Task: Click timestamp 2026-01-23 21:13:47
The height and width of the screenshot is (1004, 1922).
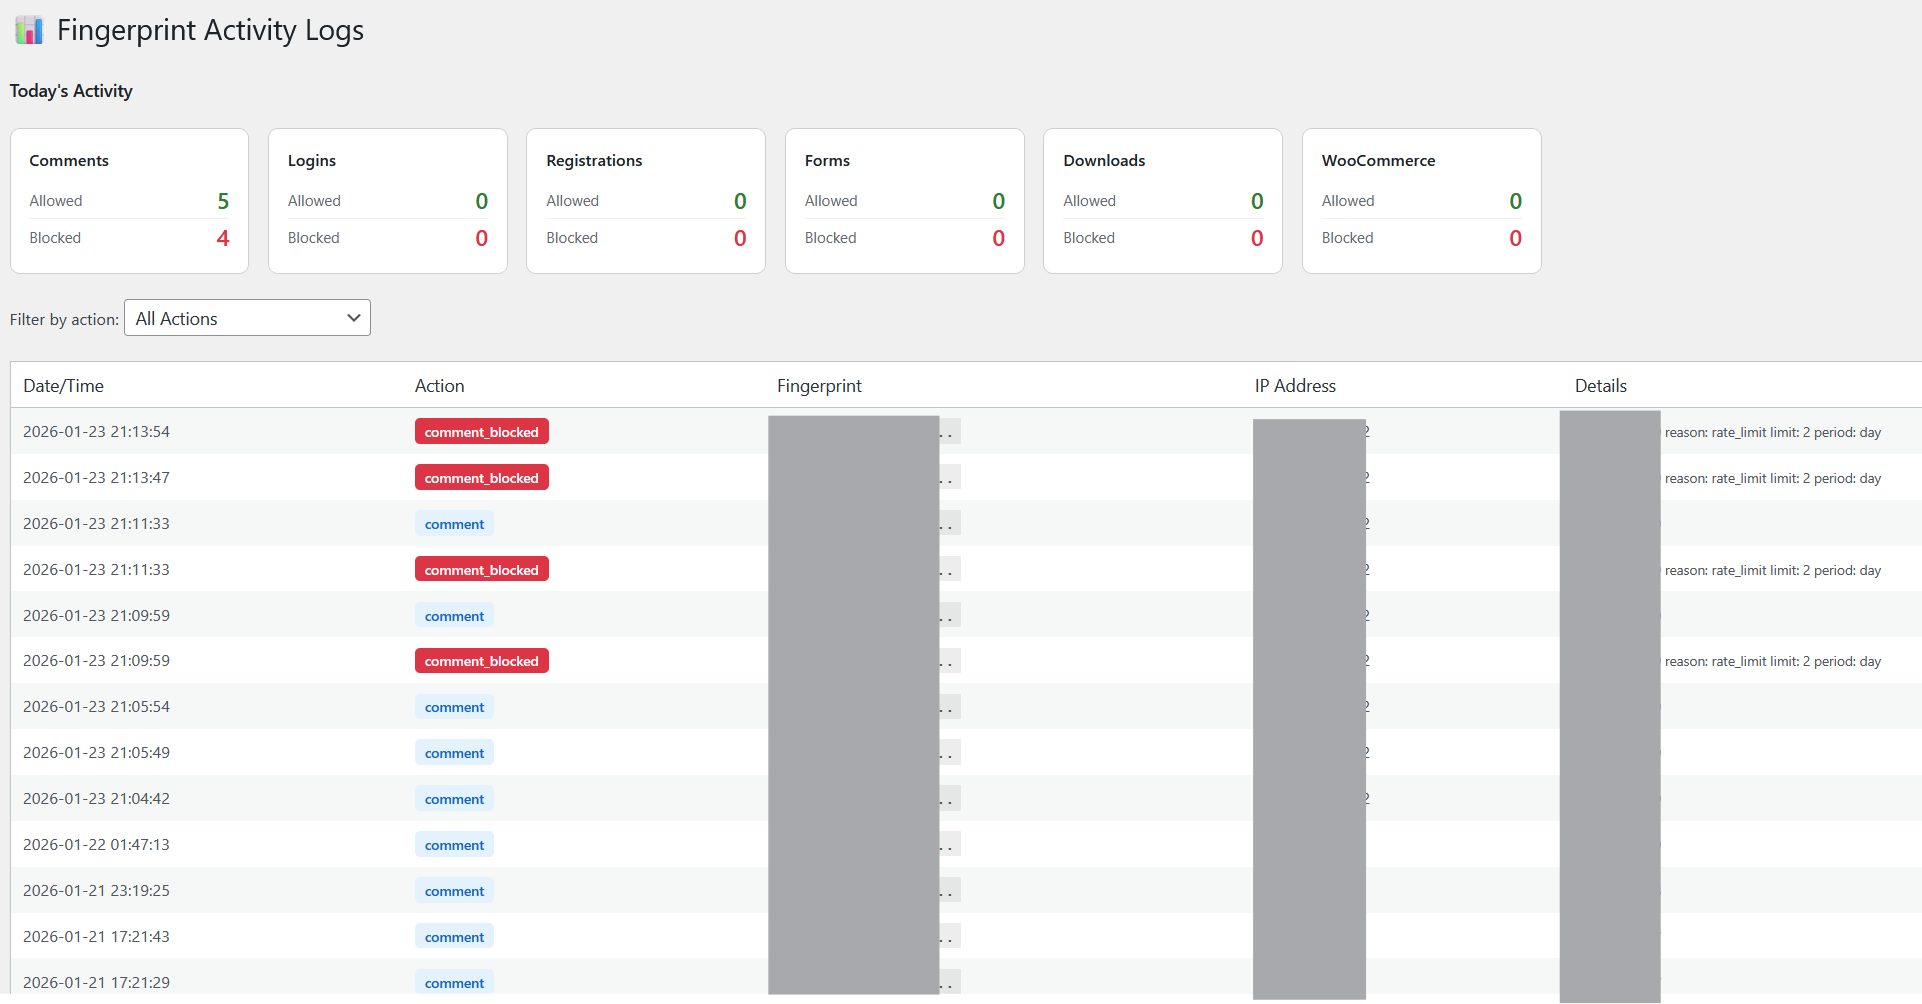Action: coord(97,478)
